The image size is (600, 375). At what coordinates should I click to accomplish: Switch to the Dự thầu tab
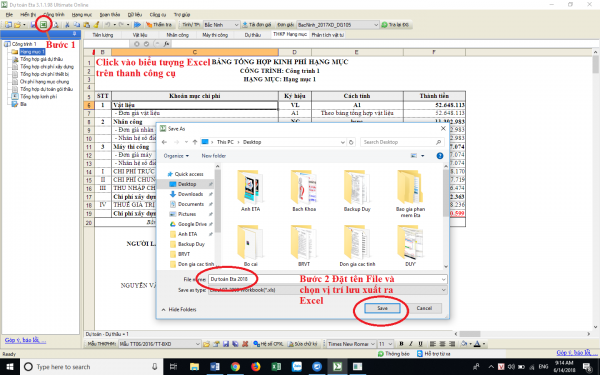[253, 35]
